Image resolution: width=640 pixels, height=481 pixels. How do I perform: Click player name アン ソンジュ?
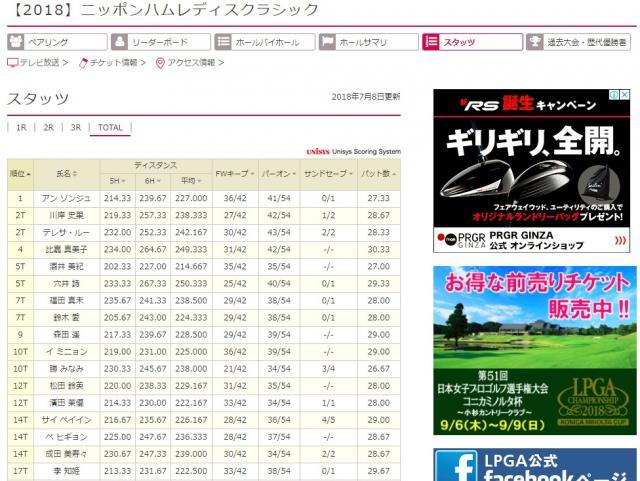pos(66,198)
